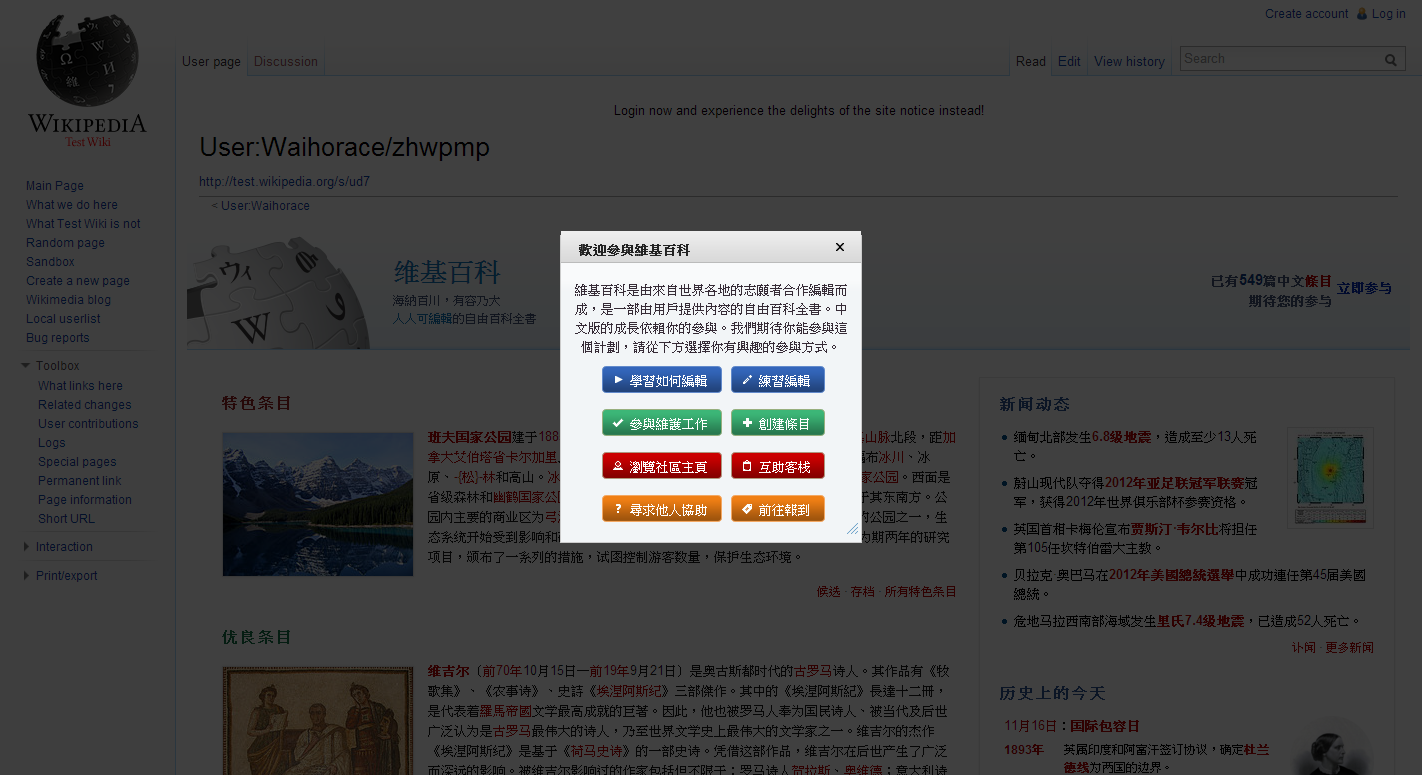Click the 国际包容日 link
Screen dimensions: 1422x775
[x=1105, y=726]
